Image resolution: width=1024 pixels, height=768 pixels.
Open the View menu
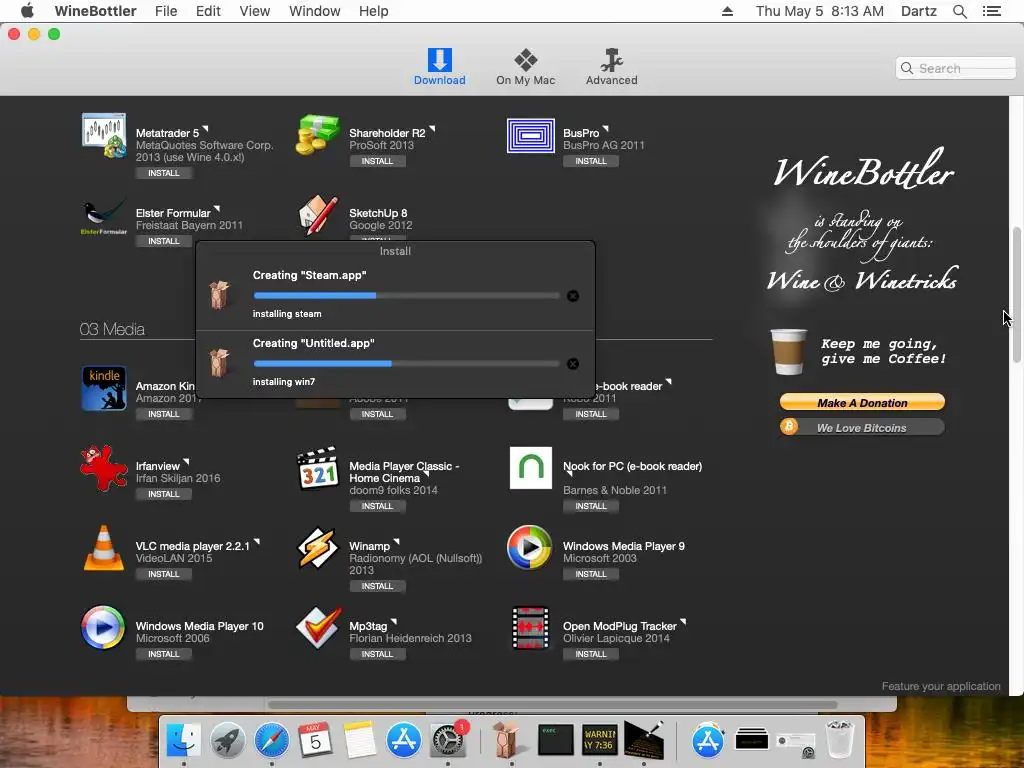click(255, 11)
